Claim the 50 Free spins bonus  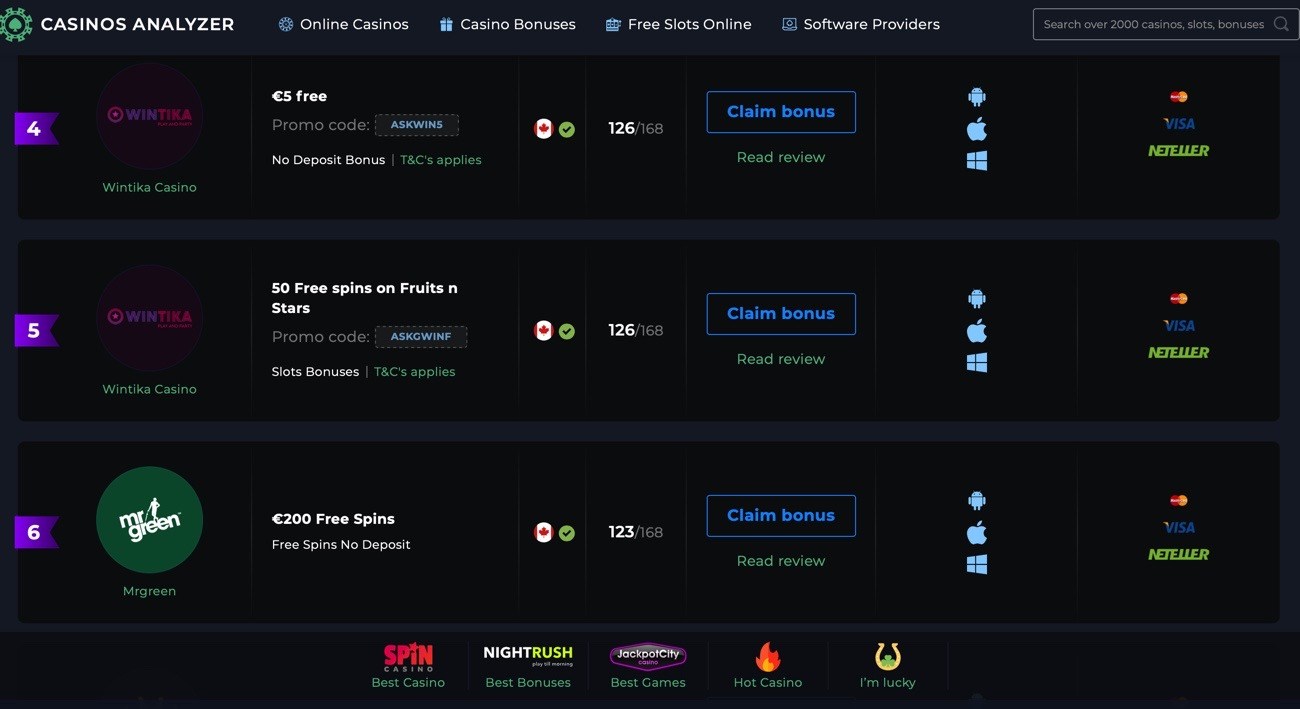pyautogui.click(x=781, y=314)
